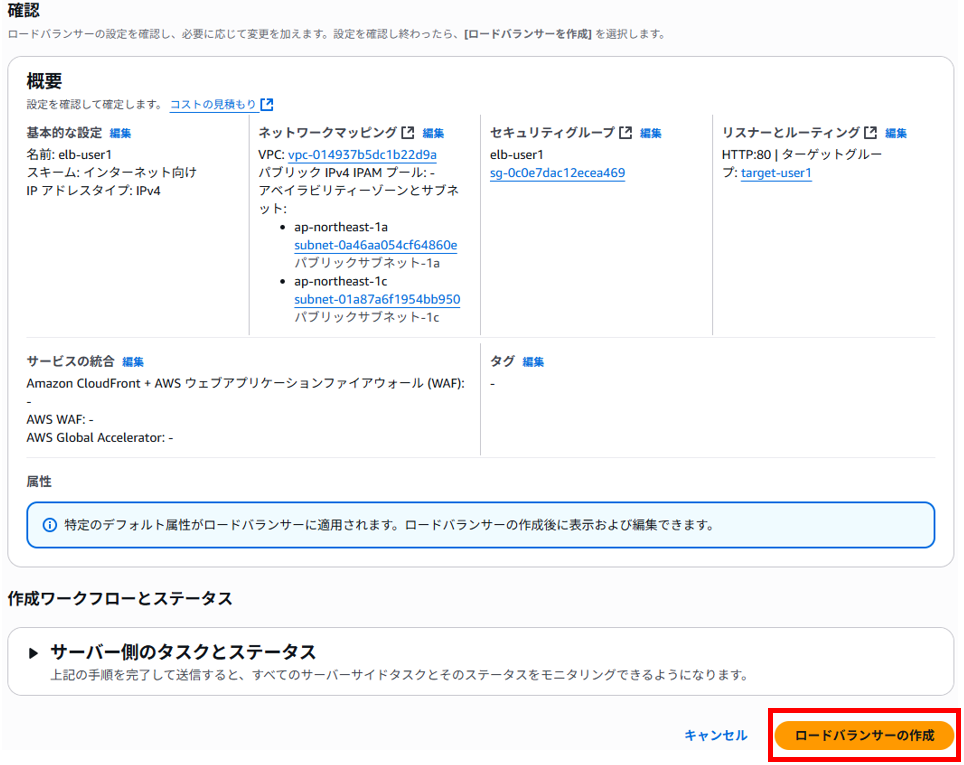Screen dimensions: 964x765
Task: Click 編集 next to サービスの統合
Action: pyautogui.click(x=133, y=362)
